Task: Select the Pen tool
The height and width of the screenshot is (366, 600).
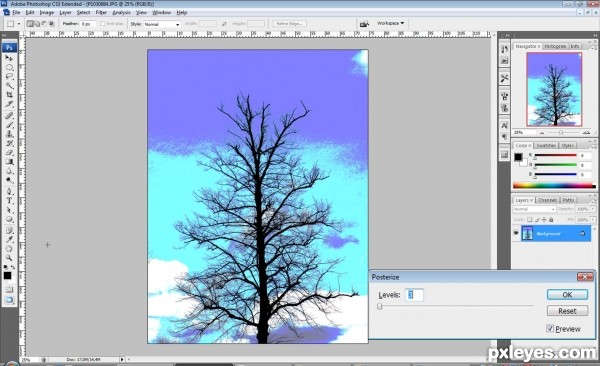Action: pos(9,191)
